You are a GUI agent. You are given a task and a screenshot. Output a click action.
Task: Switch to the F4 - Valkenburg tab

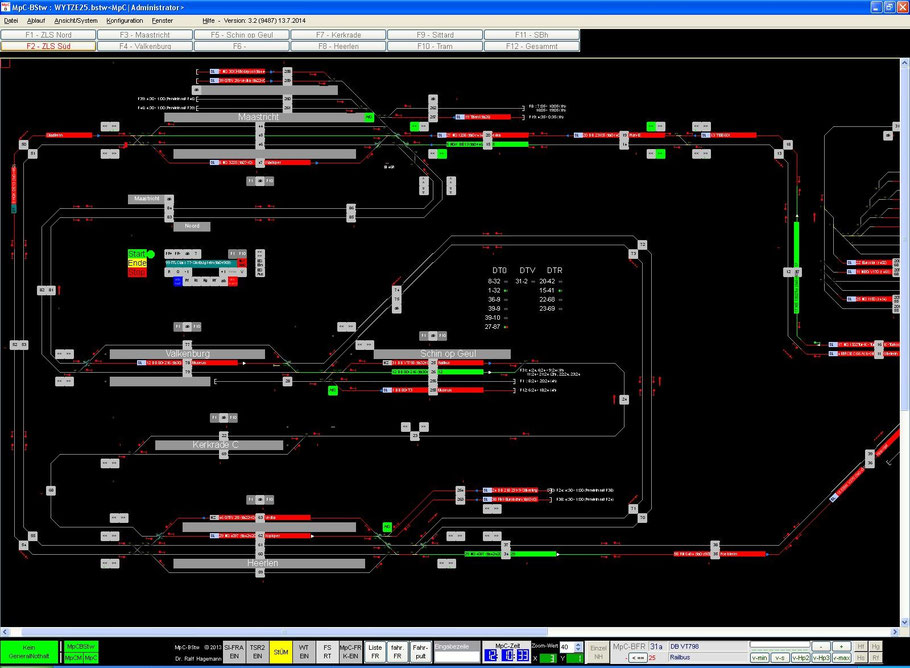[x=145, y=46]
